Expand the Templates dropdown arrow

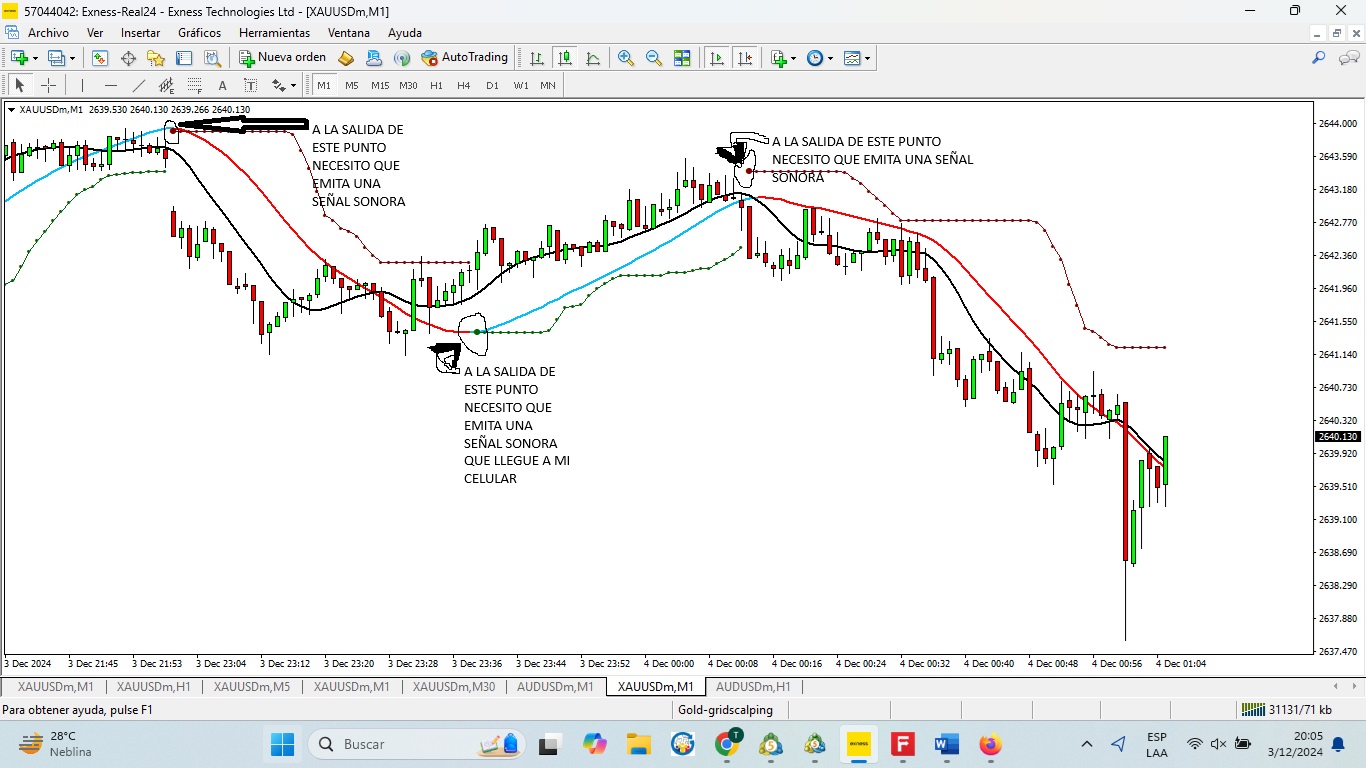tap(867, 58)
